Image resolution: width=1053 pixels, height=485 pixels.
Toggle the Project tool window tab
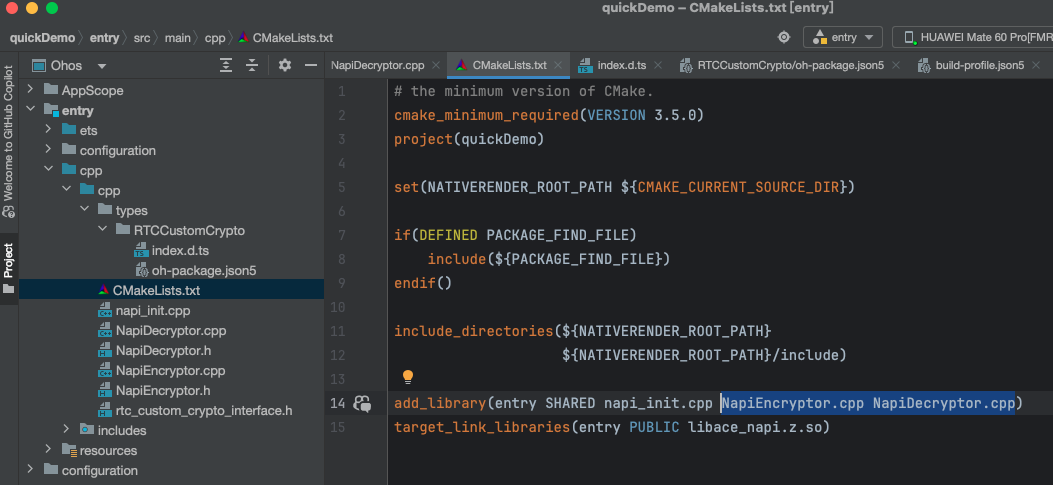(x=9, y=269)
